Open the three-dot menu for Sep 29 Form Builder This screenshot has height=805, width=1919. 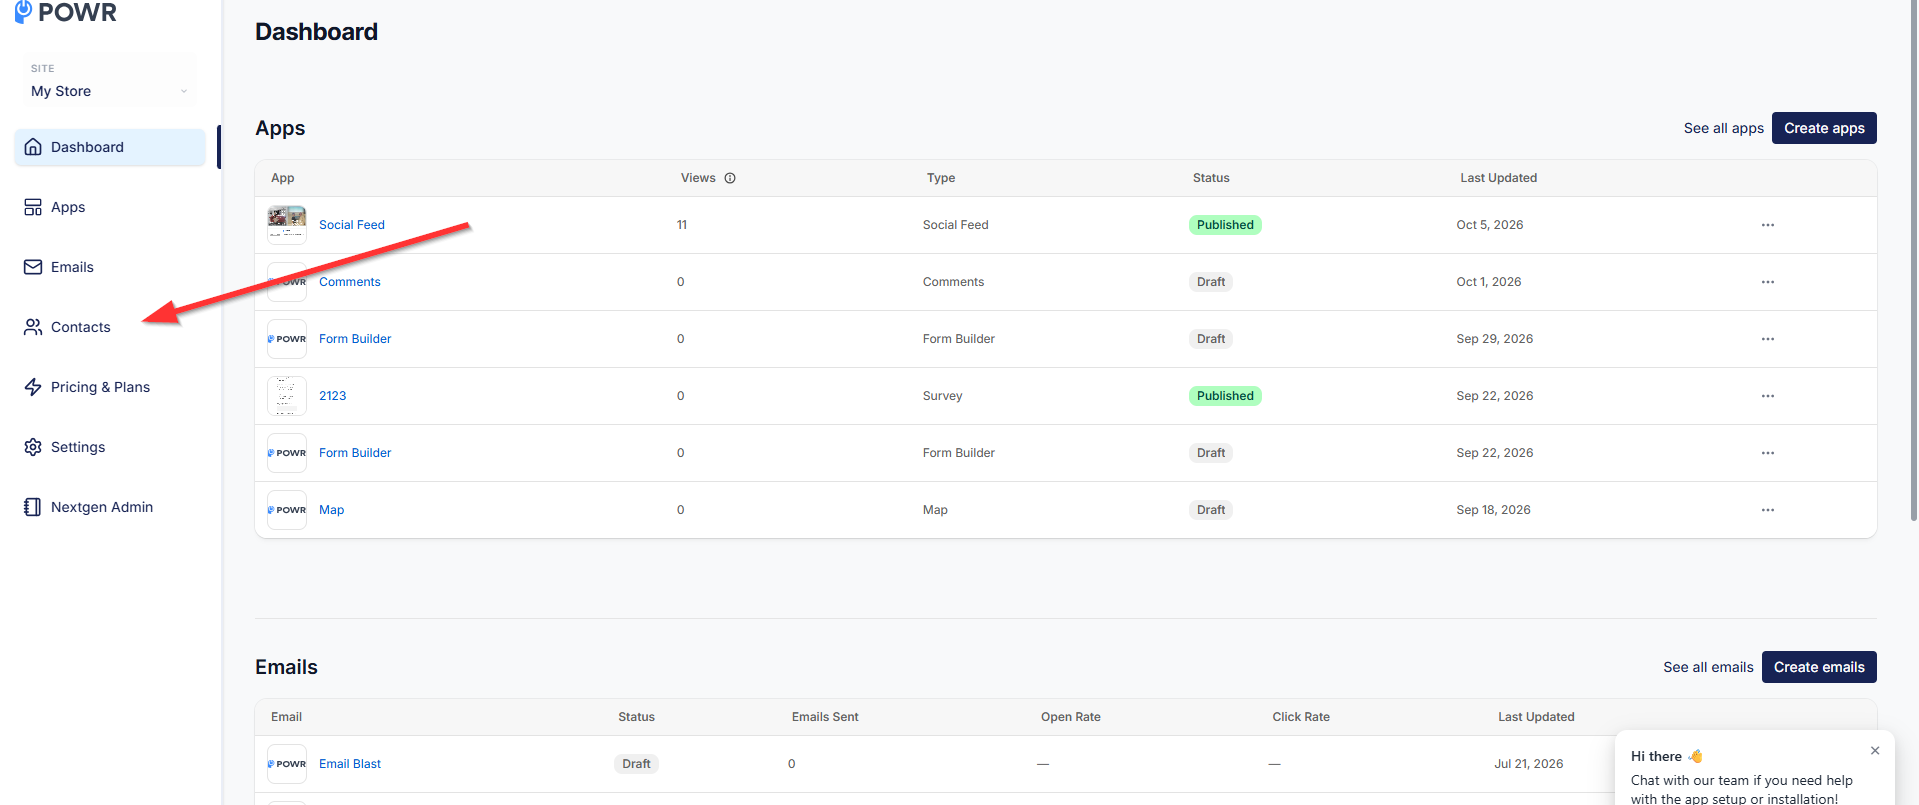click(1768, 339)
